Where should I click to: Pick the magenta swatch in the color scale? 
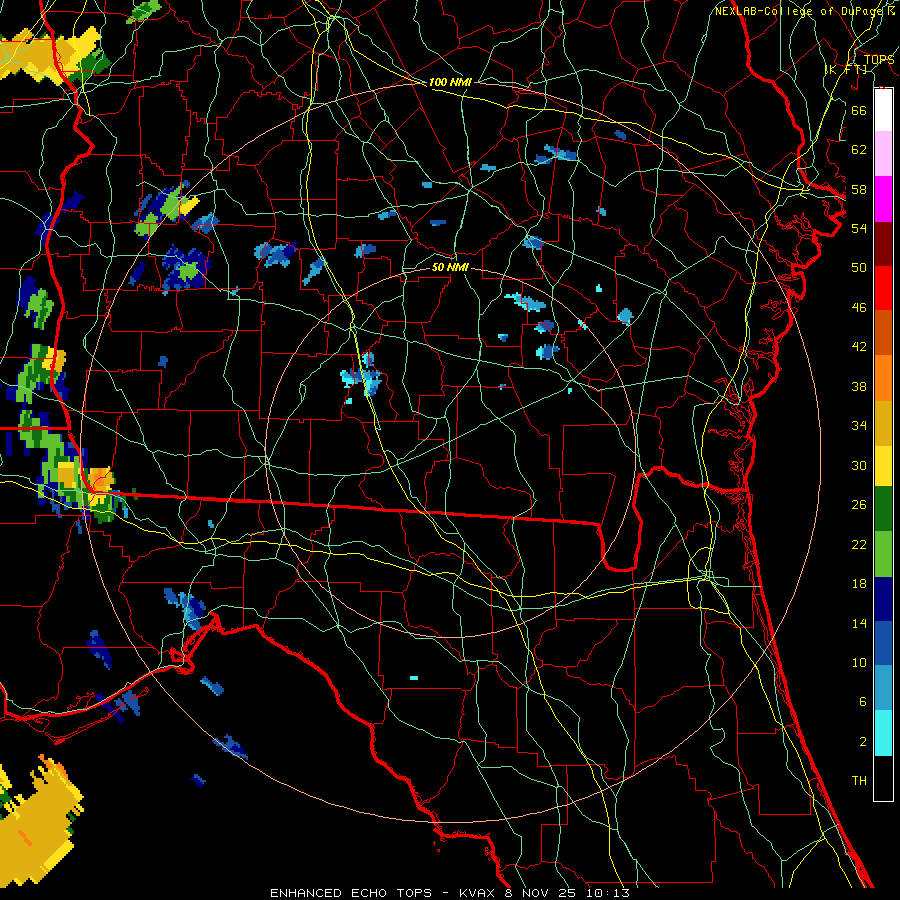[x=883, y=199]
